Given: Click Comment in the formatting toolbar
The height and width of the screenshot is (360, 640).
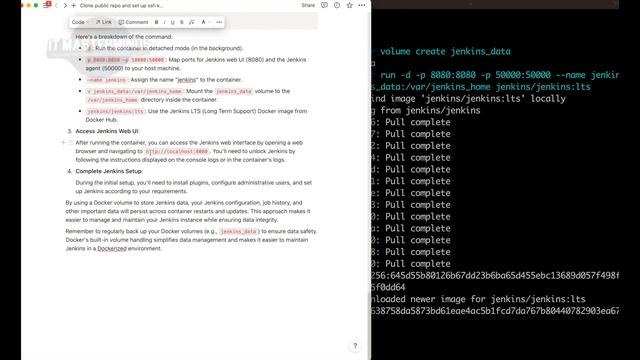Looking at the screenshot, I should (133, 22).
